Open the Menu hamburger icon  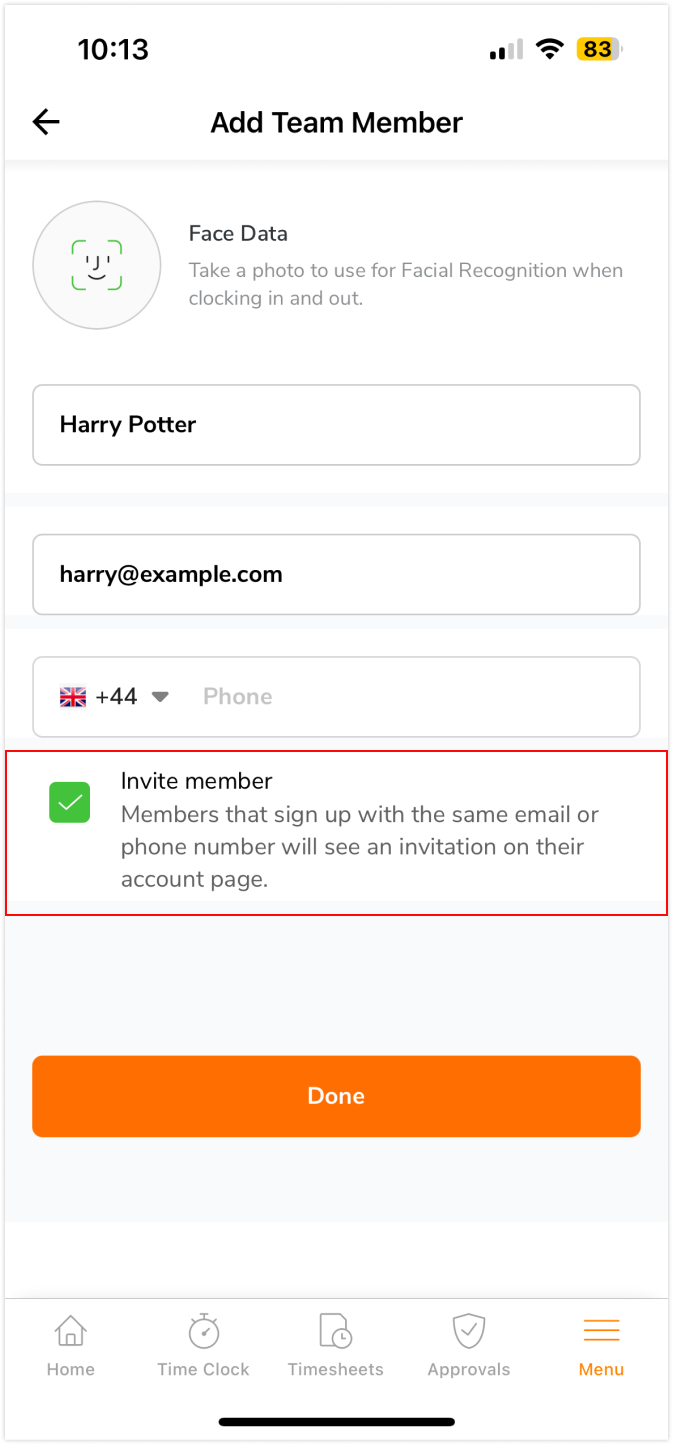[x=601, y=1330]
